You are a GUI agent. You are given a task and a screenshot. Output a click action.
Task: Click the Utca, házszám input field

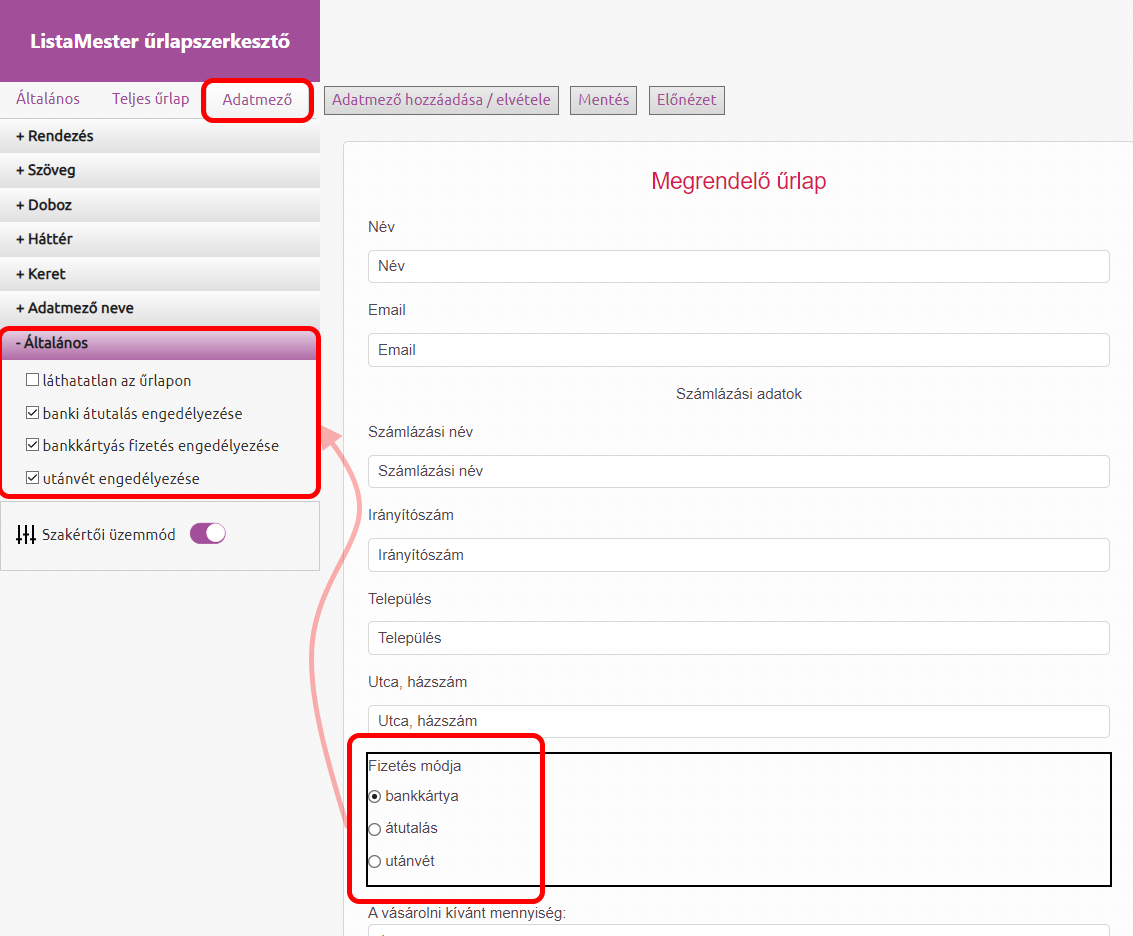(x=738, y=721)
